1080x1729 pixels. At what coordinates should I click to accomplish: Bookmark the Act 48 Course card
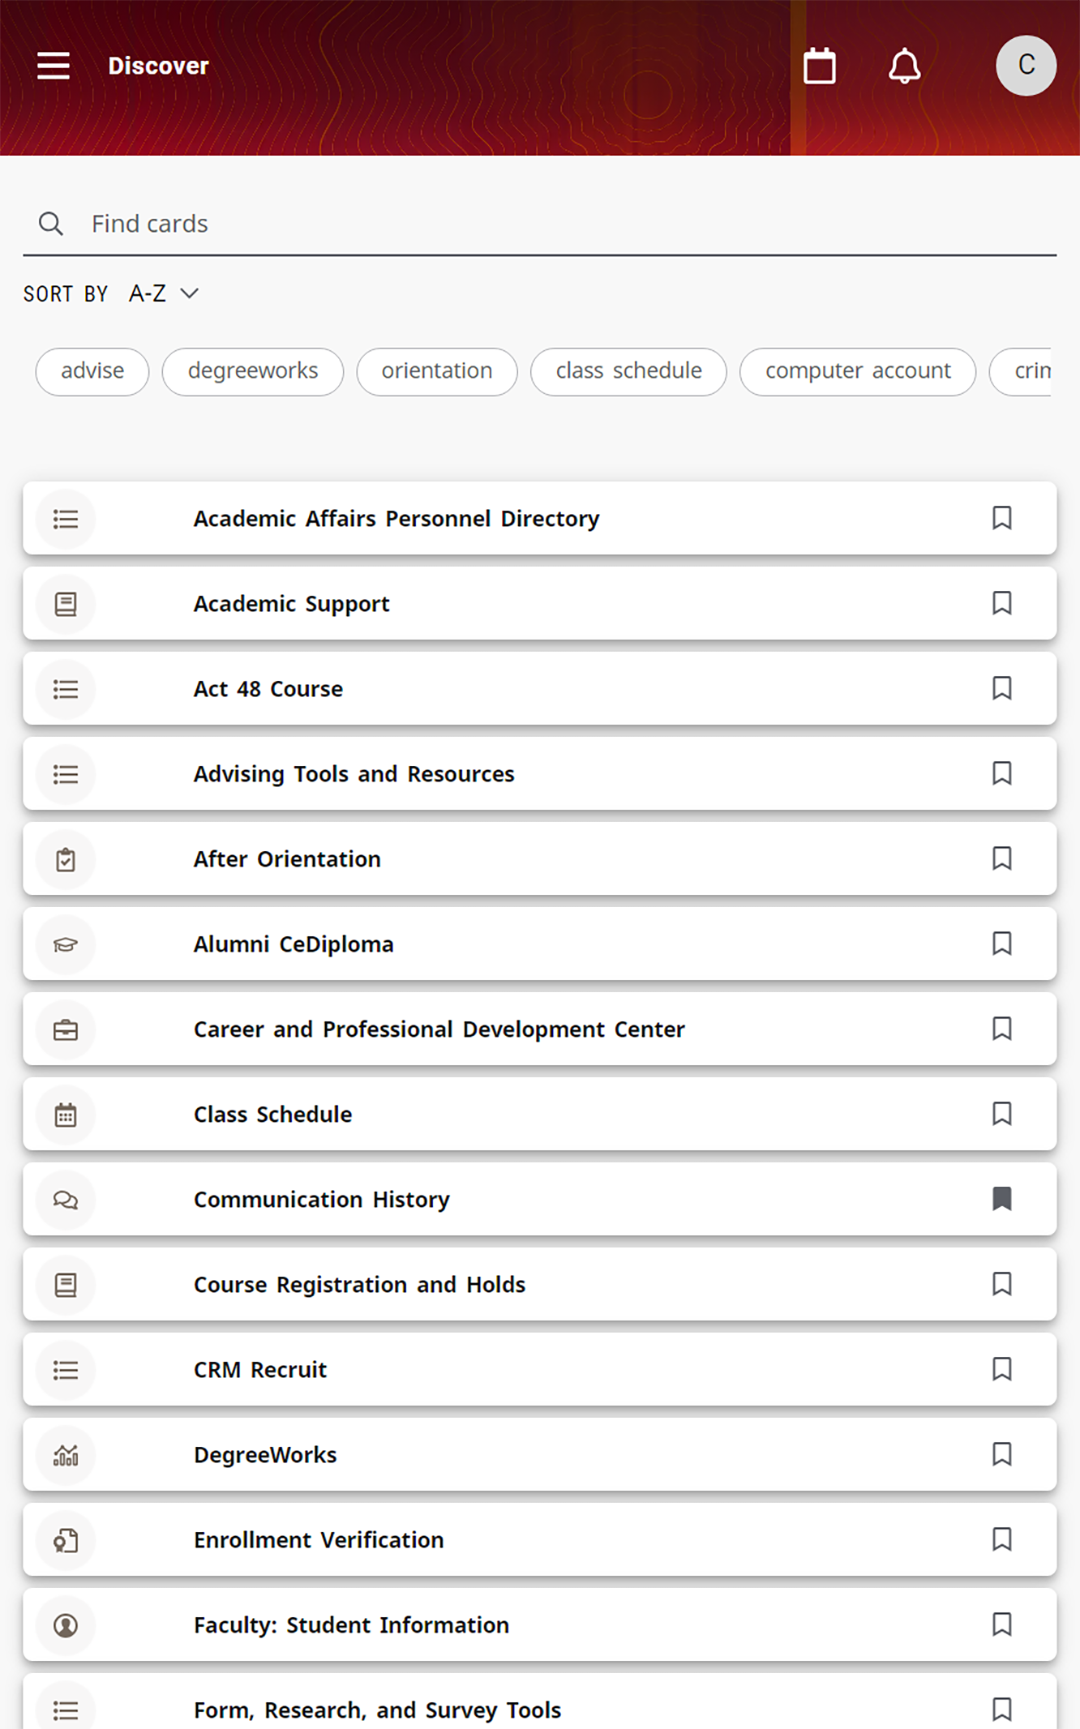[x=1002, y=688]
